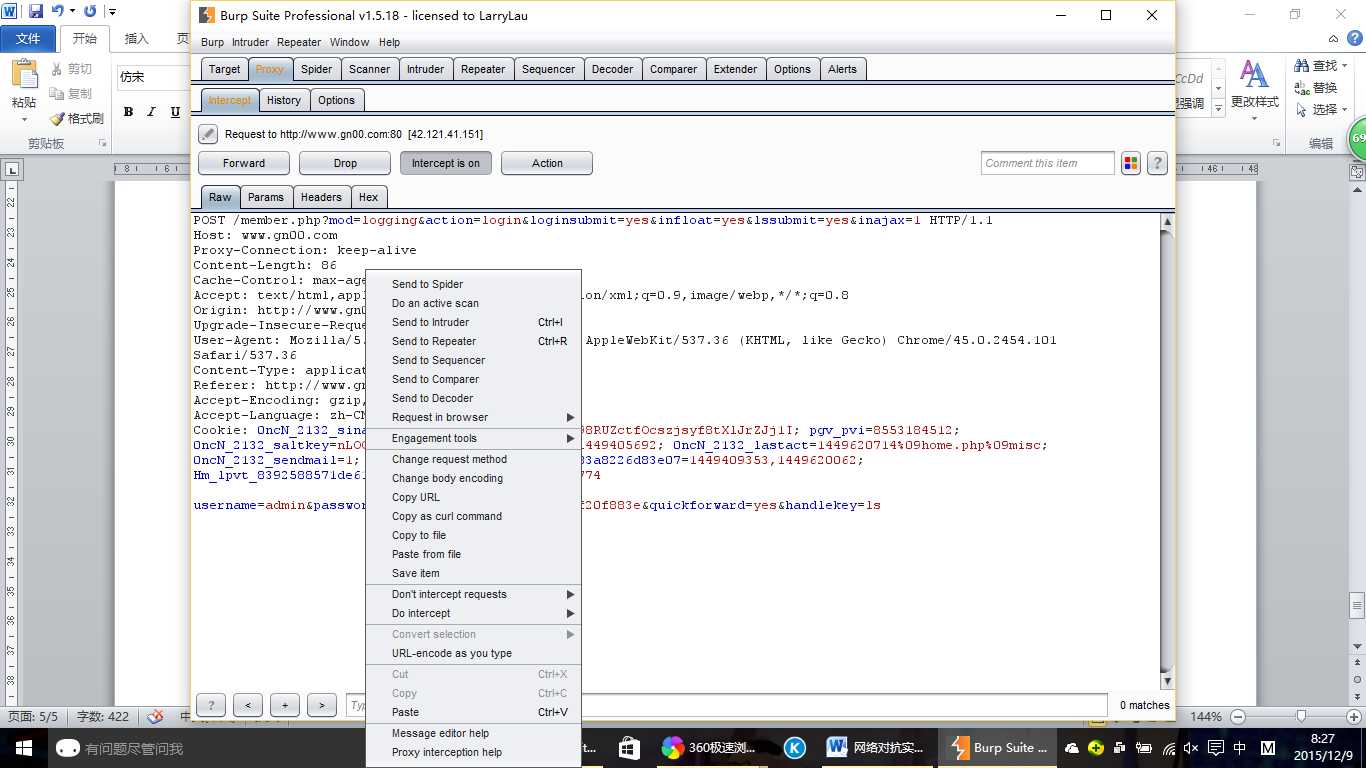The image size is (1366, 768).
Task: Click the Format Painter brush icon in Word
Action: point(57,118)
